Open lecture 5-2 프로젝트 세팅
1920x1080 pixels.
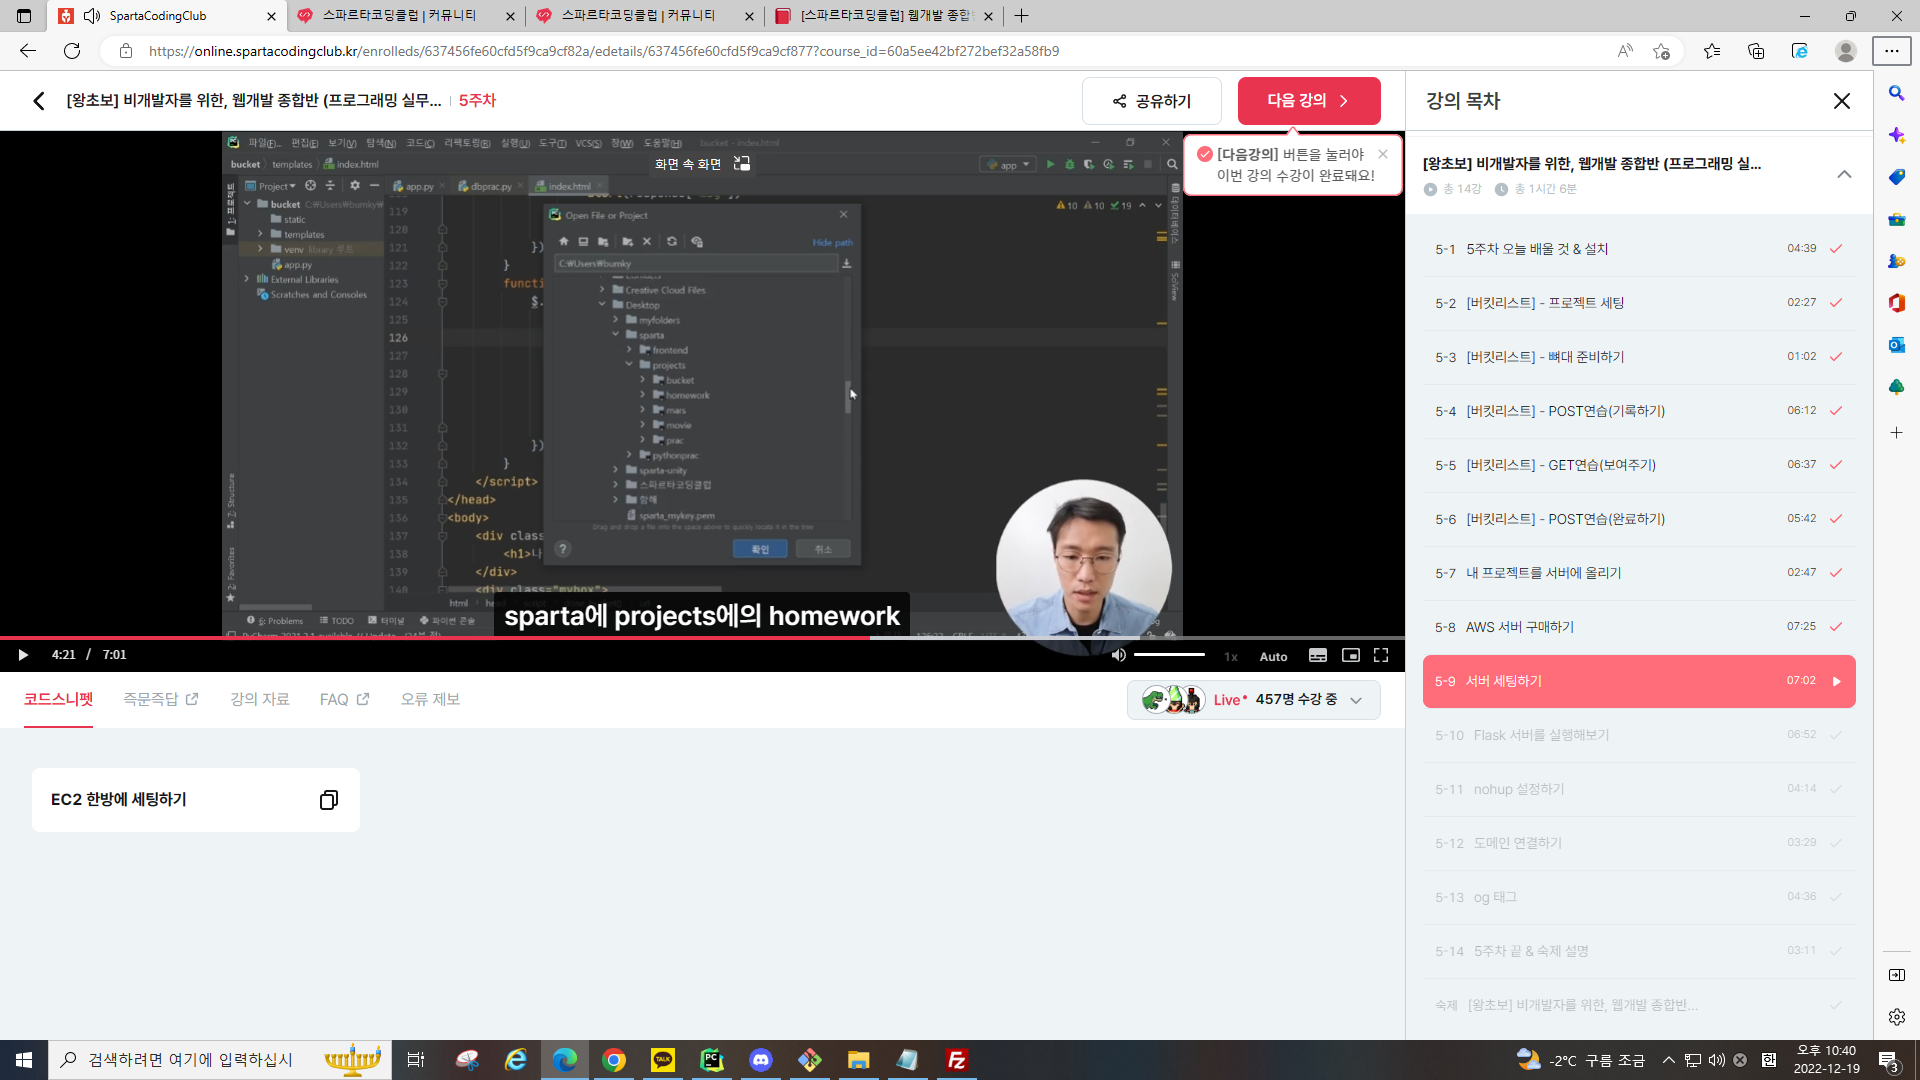pos(1639,303)
